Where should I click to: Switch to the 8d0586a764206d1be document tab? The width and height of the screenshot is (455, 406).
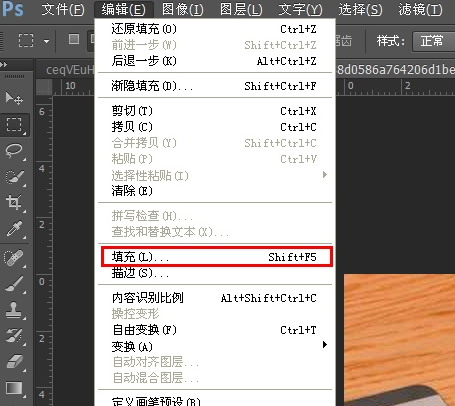396,70
